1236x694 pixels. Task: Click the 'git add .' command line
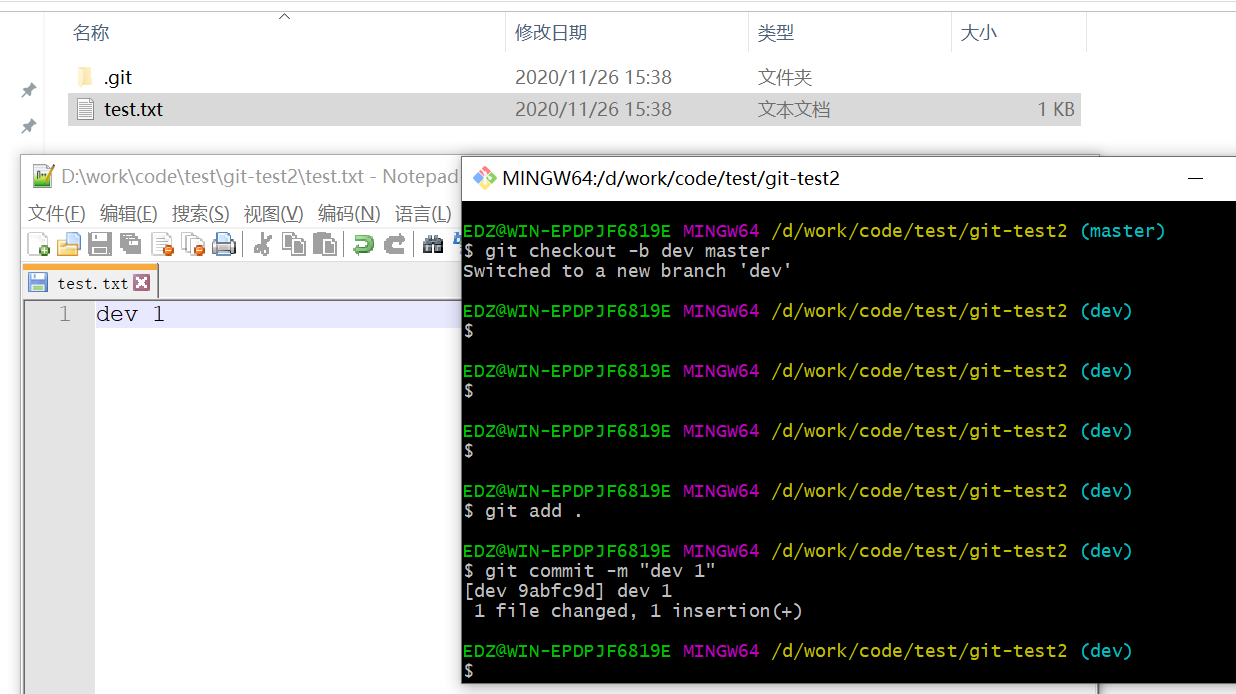pyautogui.click(x=522, y=511)
